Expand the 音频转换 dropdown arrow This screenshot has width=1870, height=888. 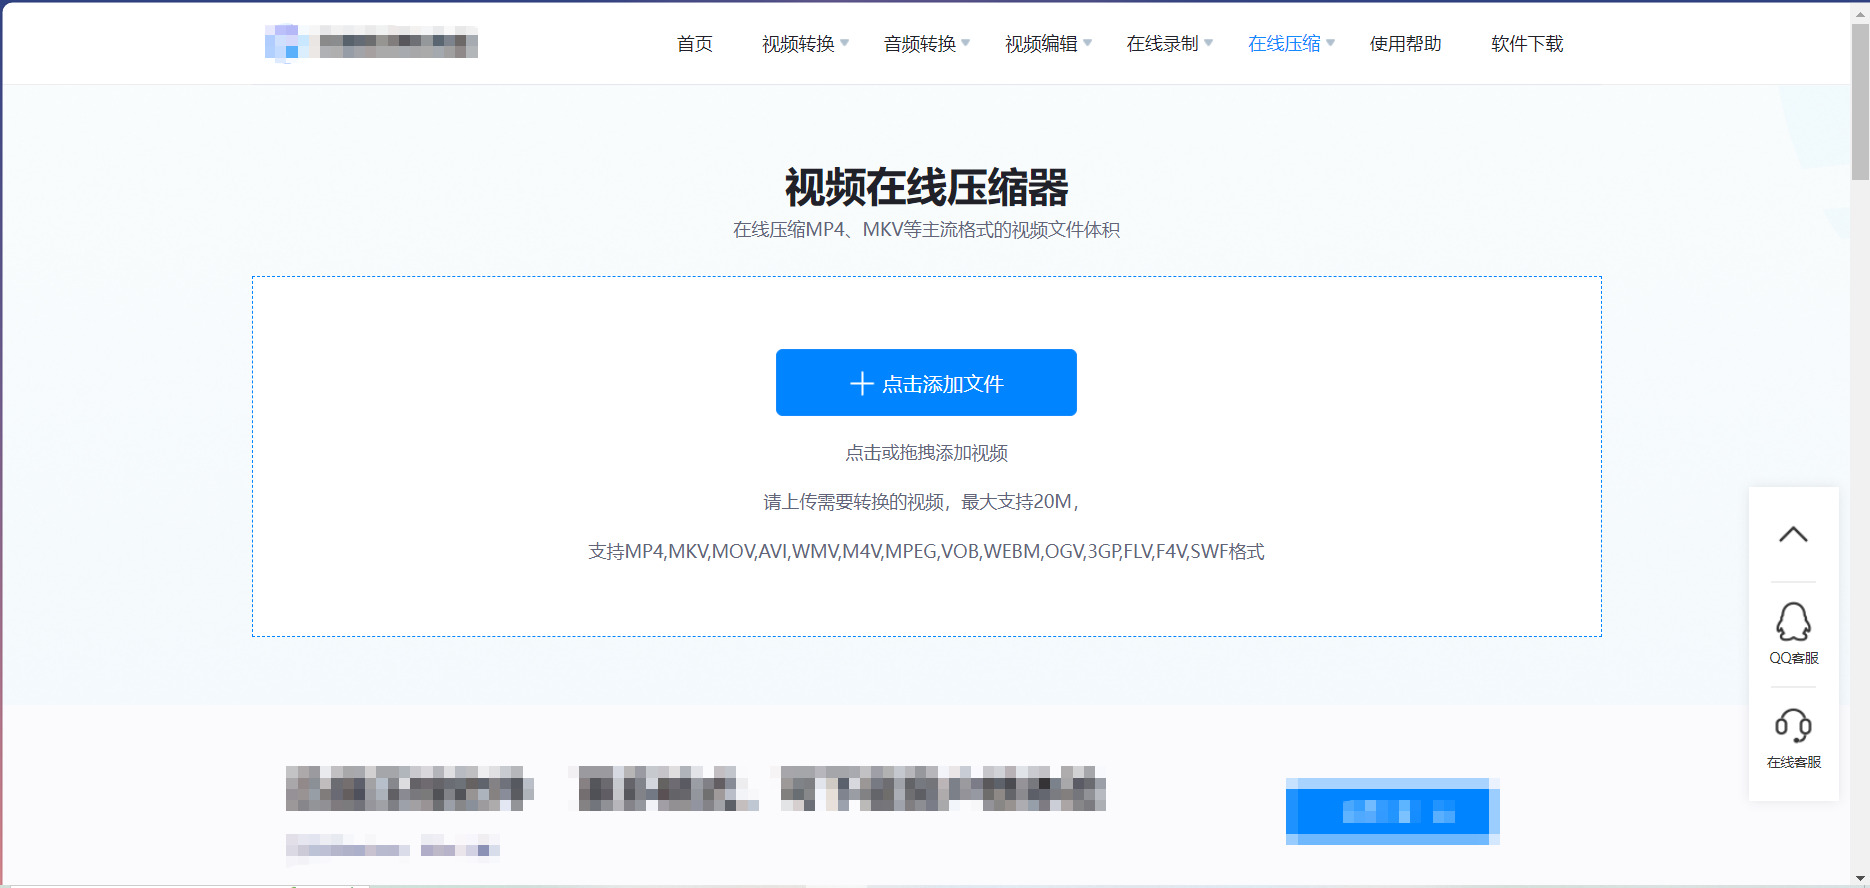[966, 43]
